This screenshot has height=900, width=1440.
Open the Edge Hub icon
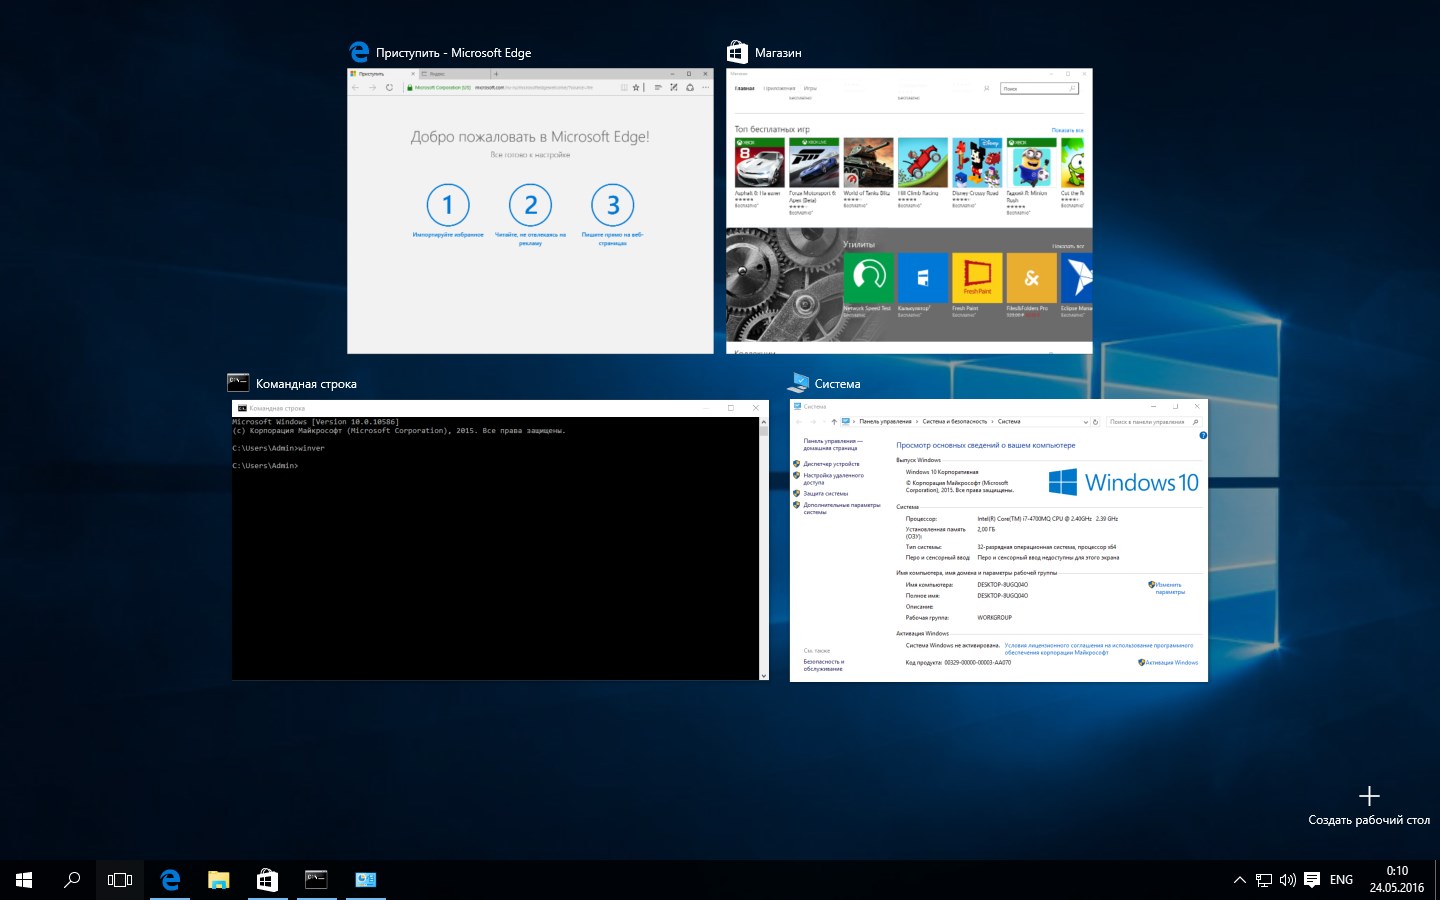click(658, 87)
